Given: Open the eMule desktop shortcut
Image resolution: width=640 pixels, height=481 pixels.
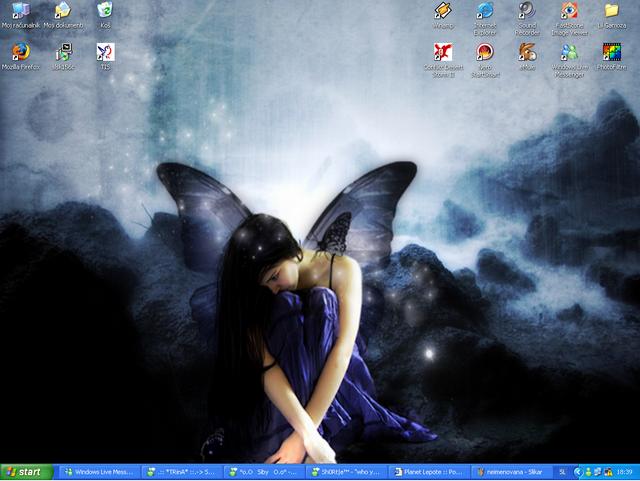Looking at the screenshot, I should 527,52.
